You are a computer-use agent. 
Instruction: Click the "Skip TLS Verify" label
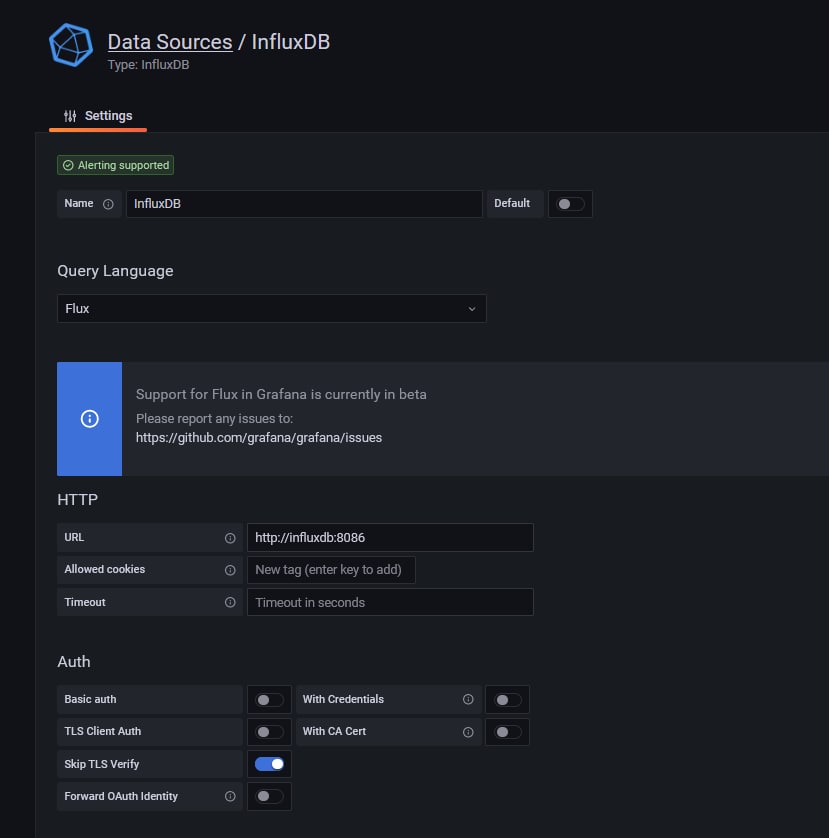[102, 764]
